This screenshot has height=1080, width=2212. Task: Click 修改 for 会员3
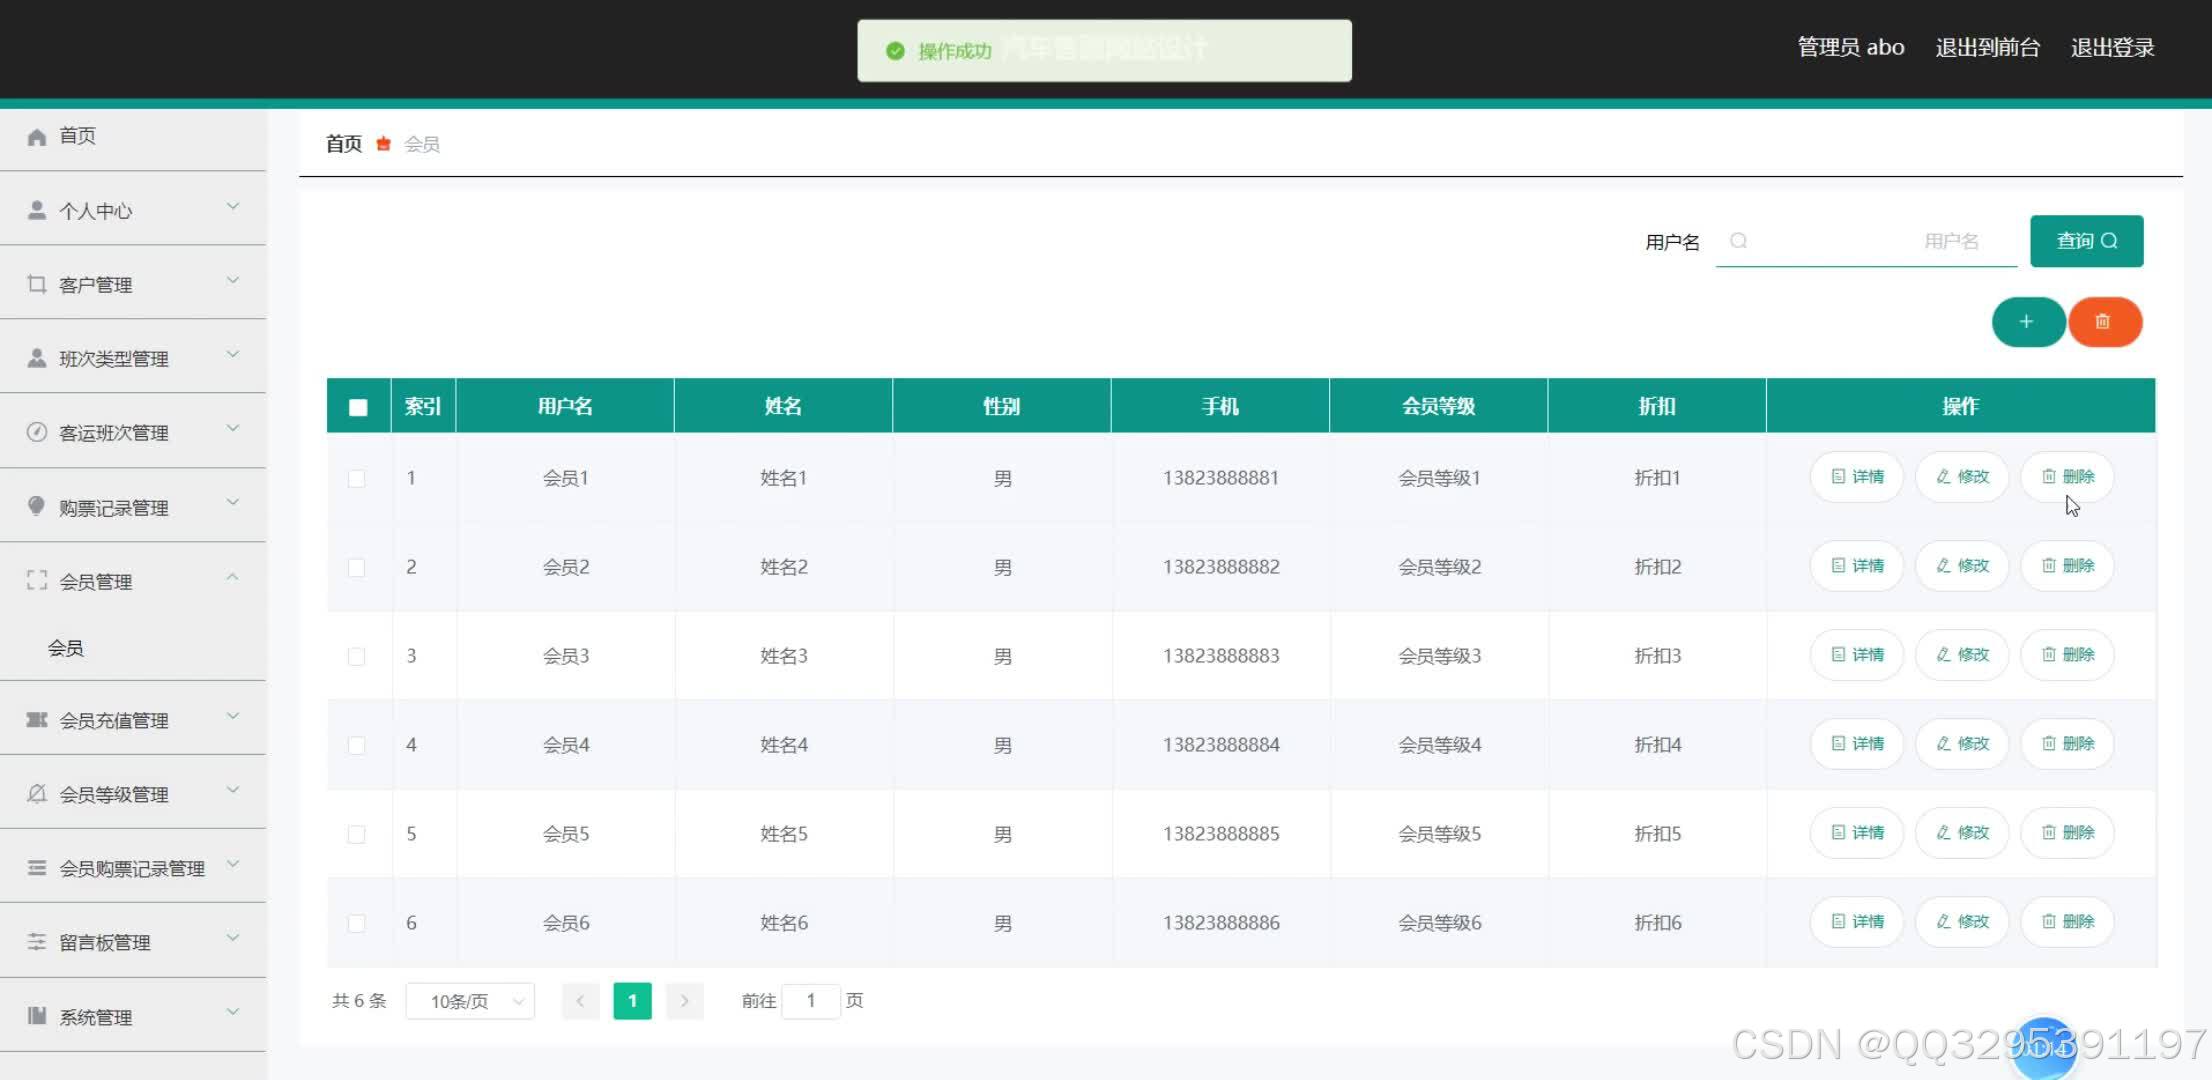[x=1962, y=655]
